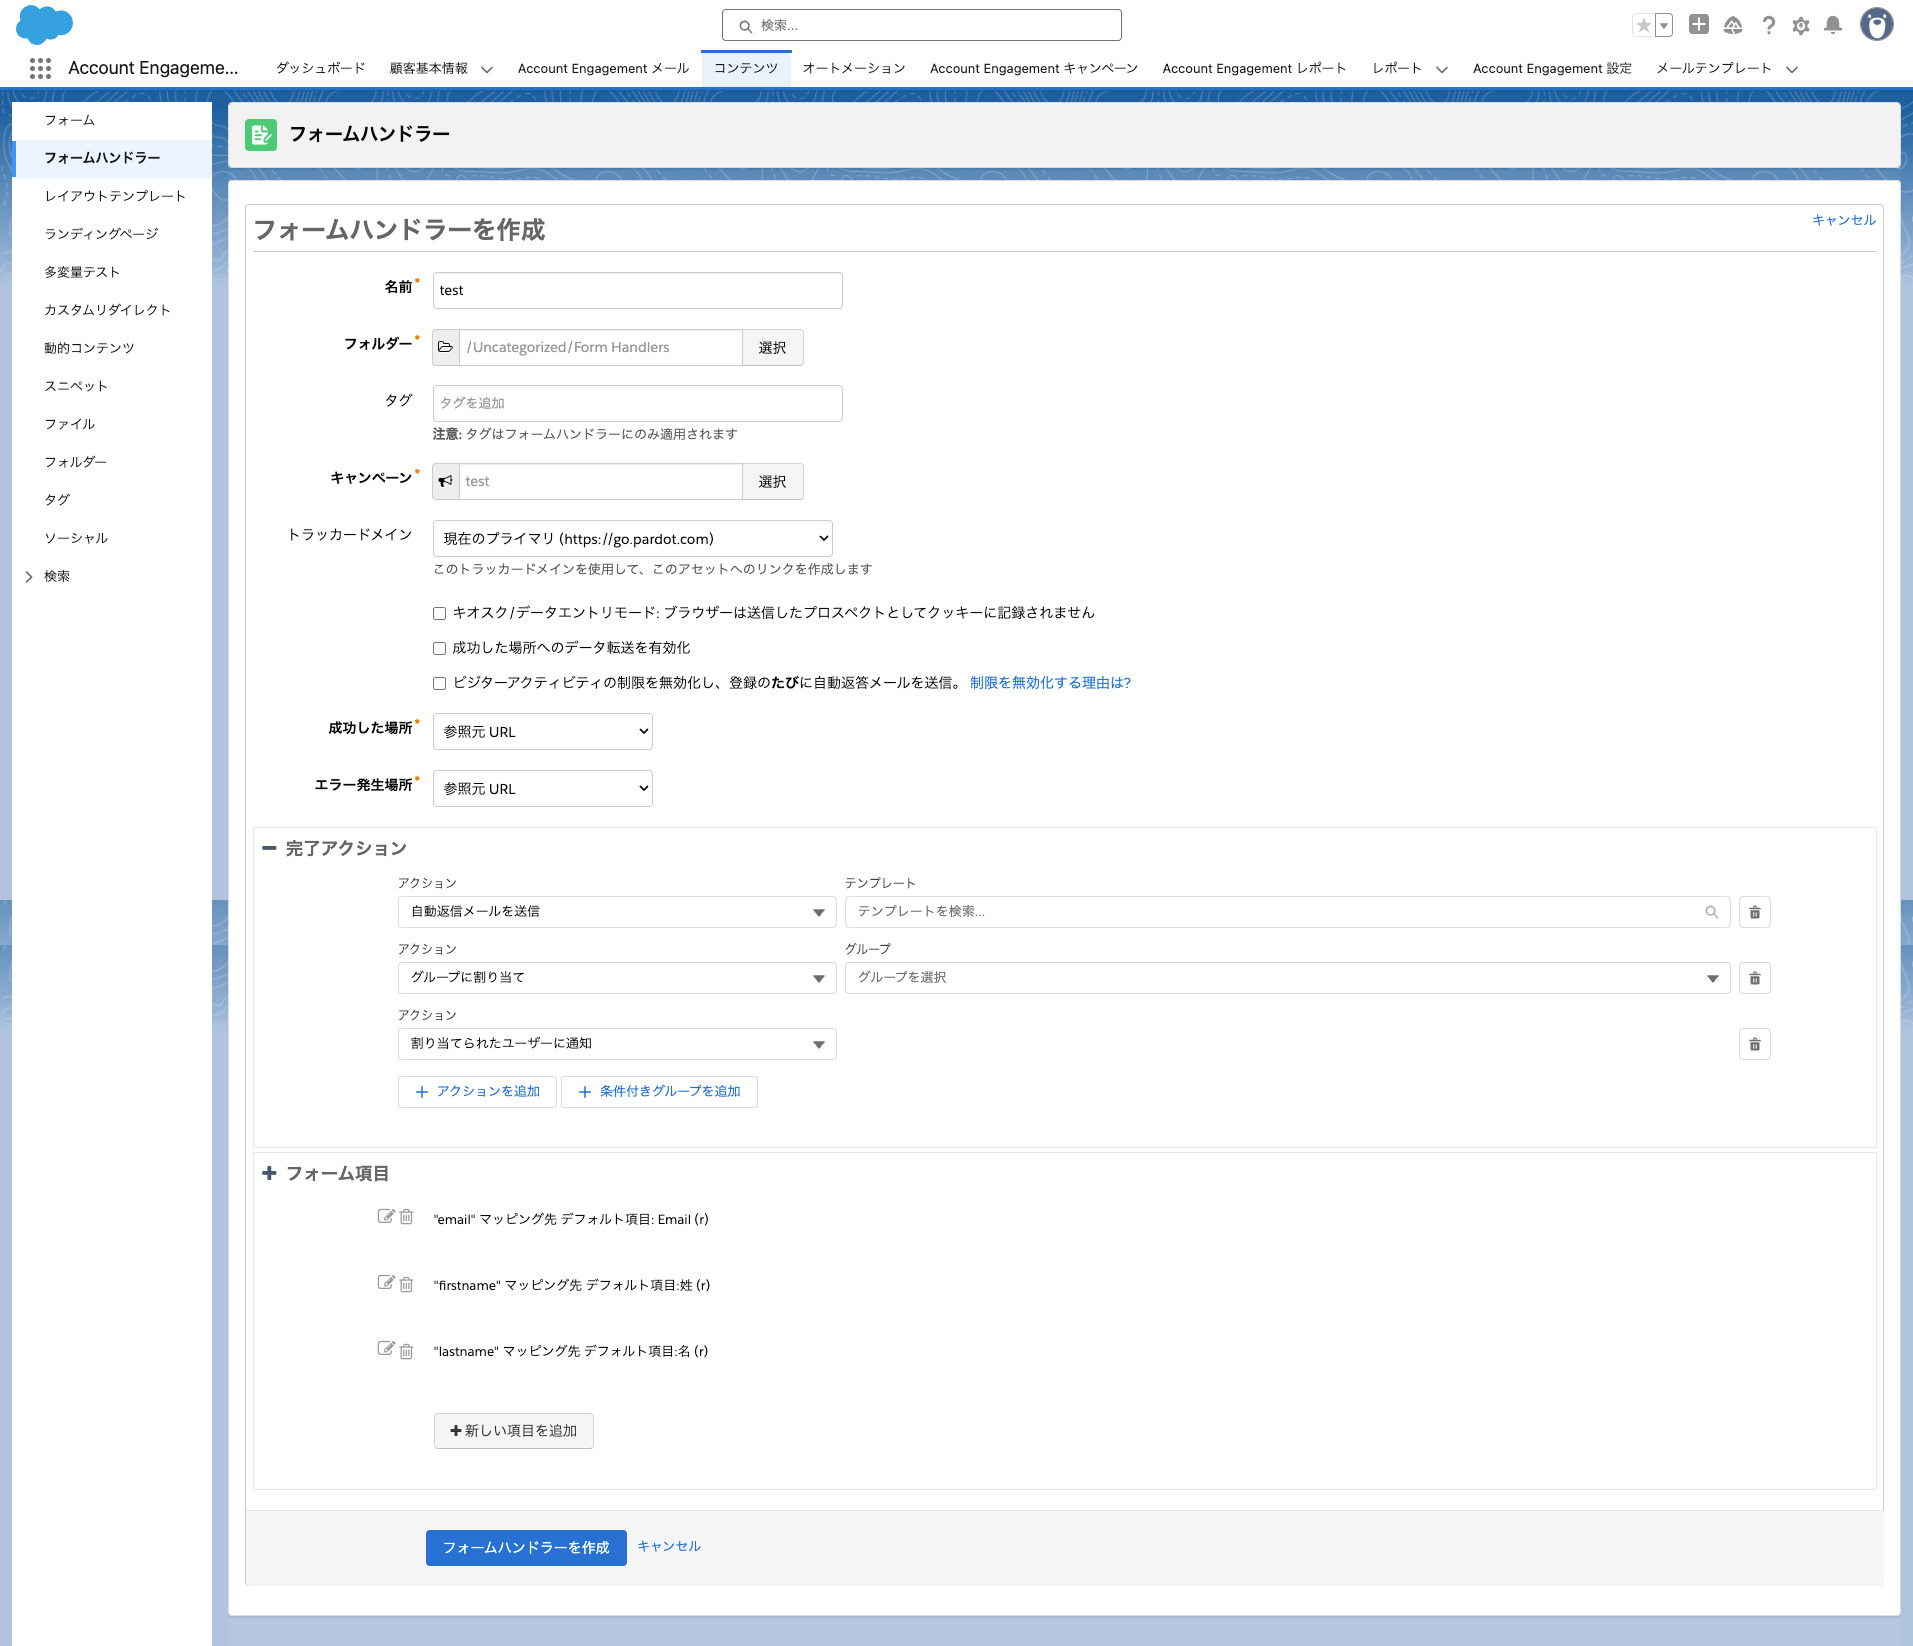Viewport: 1913px width, 1646px height.
Task: Click the template search magnifier icon
Action: pos(1712,912)
